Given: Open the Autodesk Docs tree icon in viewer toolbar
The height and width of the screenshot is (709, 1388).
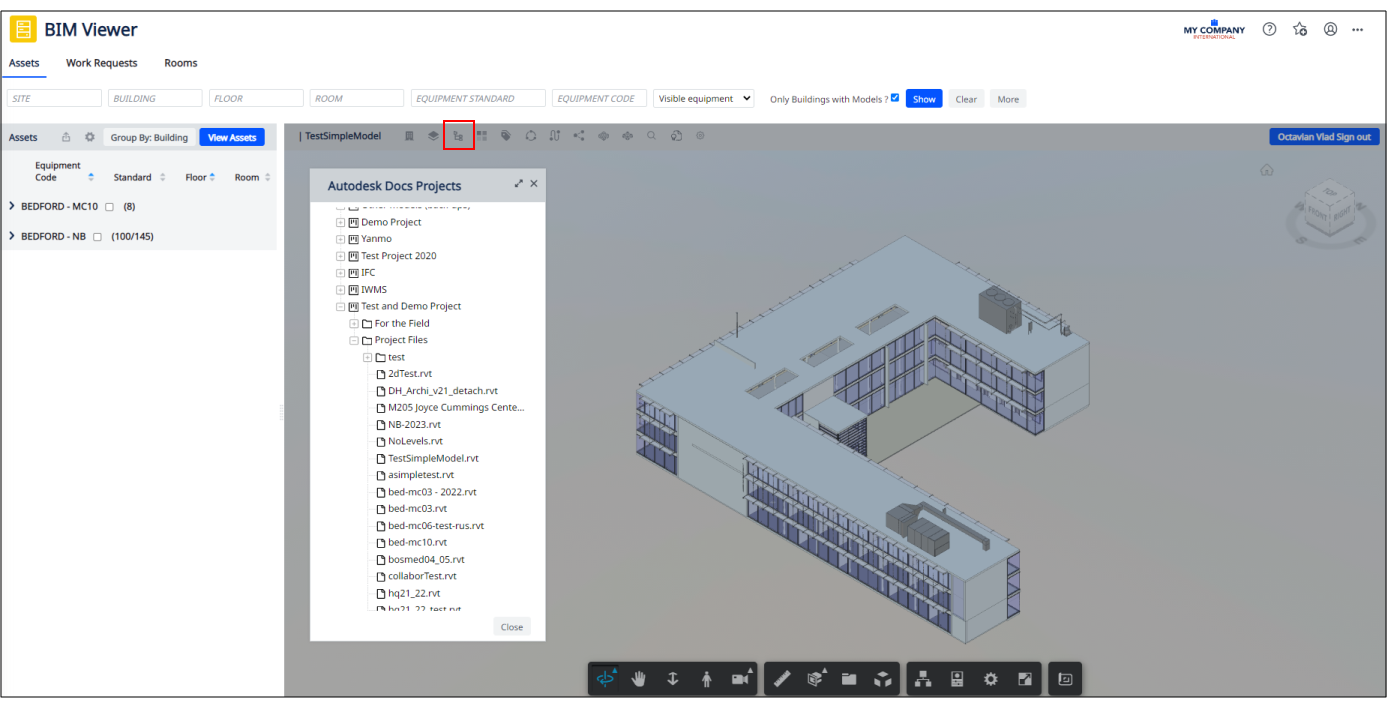Looking at the screenshot, I should coord(458,136).
